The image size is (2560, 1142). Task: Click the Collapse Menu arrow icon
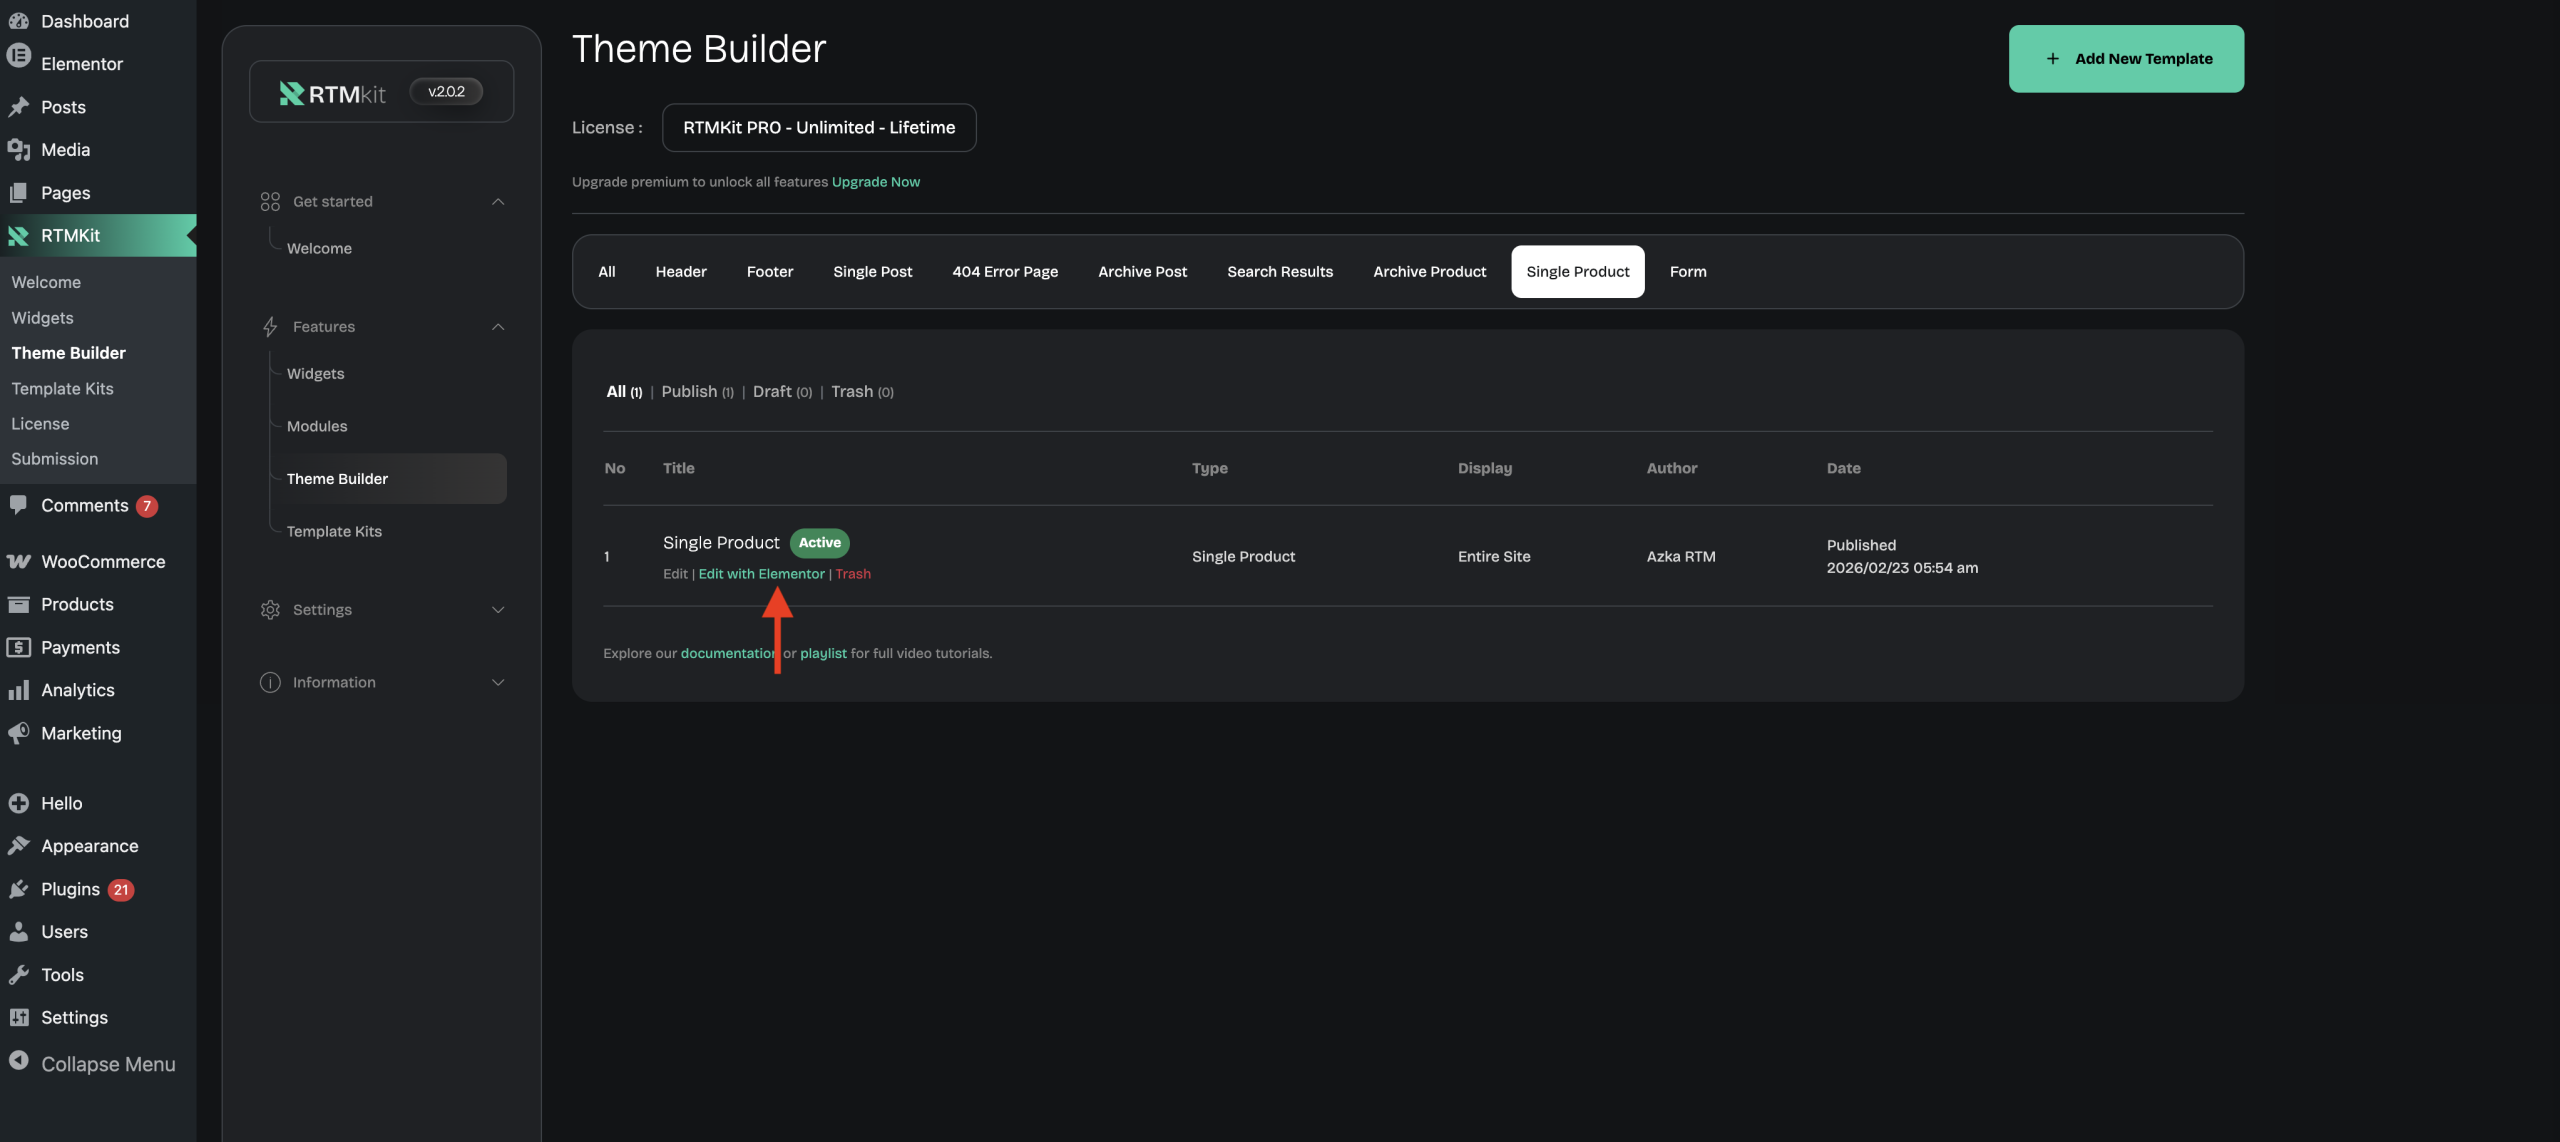[19, 1060]
